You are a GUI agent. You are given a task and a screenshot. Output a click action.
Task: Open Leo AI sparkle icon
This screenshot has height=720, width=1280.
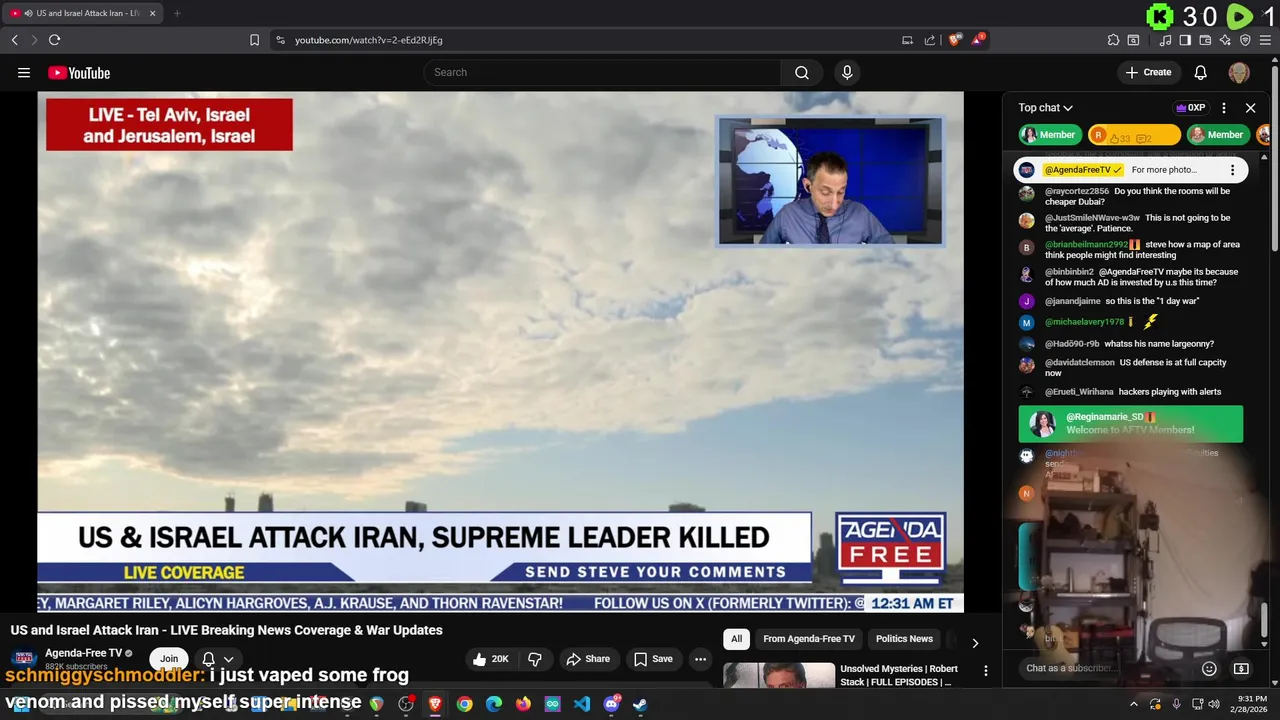tap(1225, 40)
